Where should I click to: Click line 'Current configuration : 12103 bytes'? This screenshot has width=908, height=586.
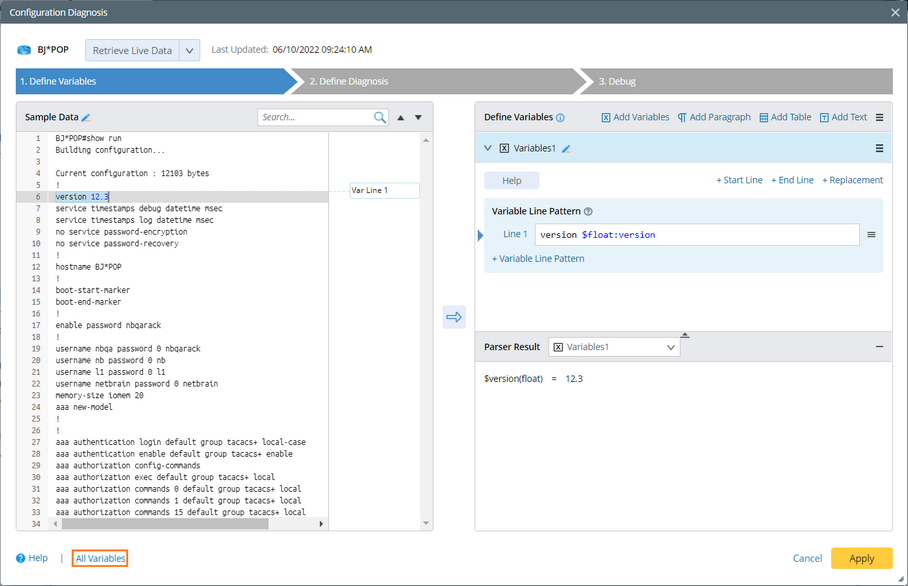point(132,173)
